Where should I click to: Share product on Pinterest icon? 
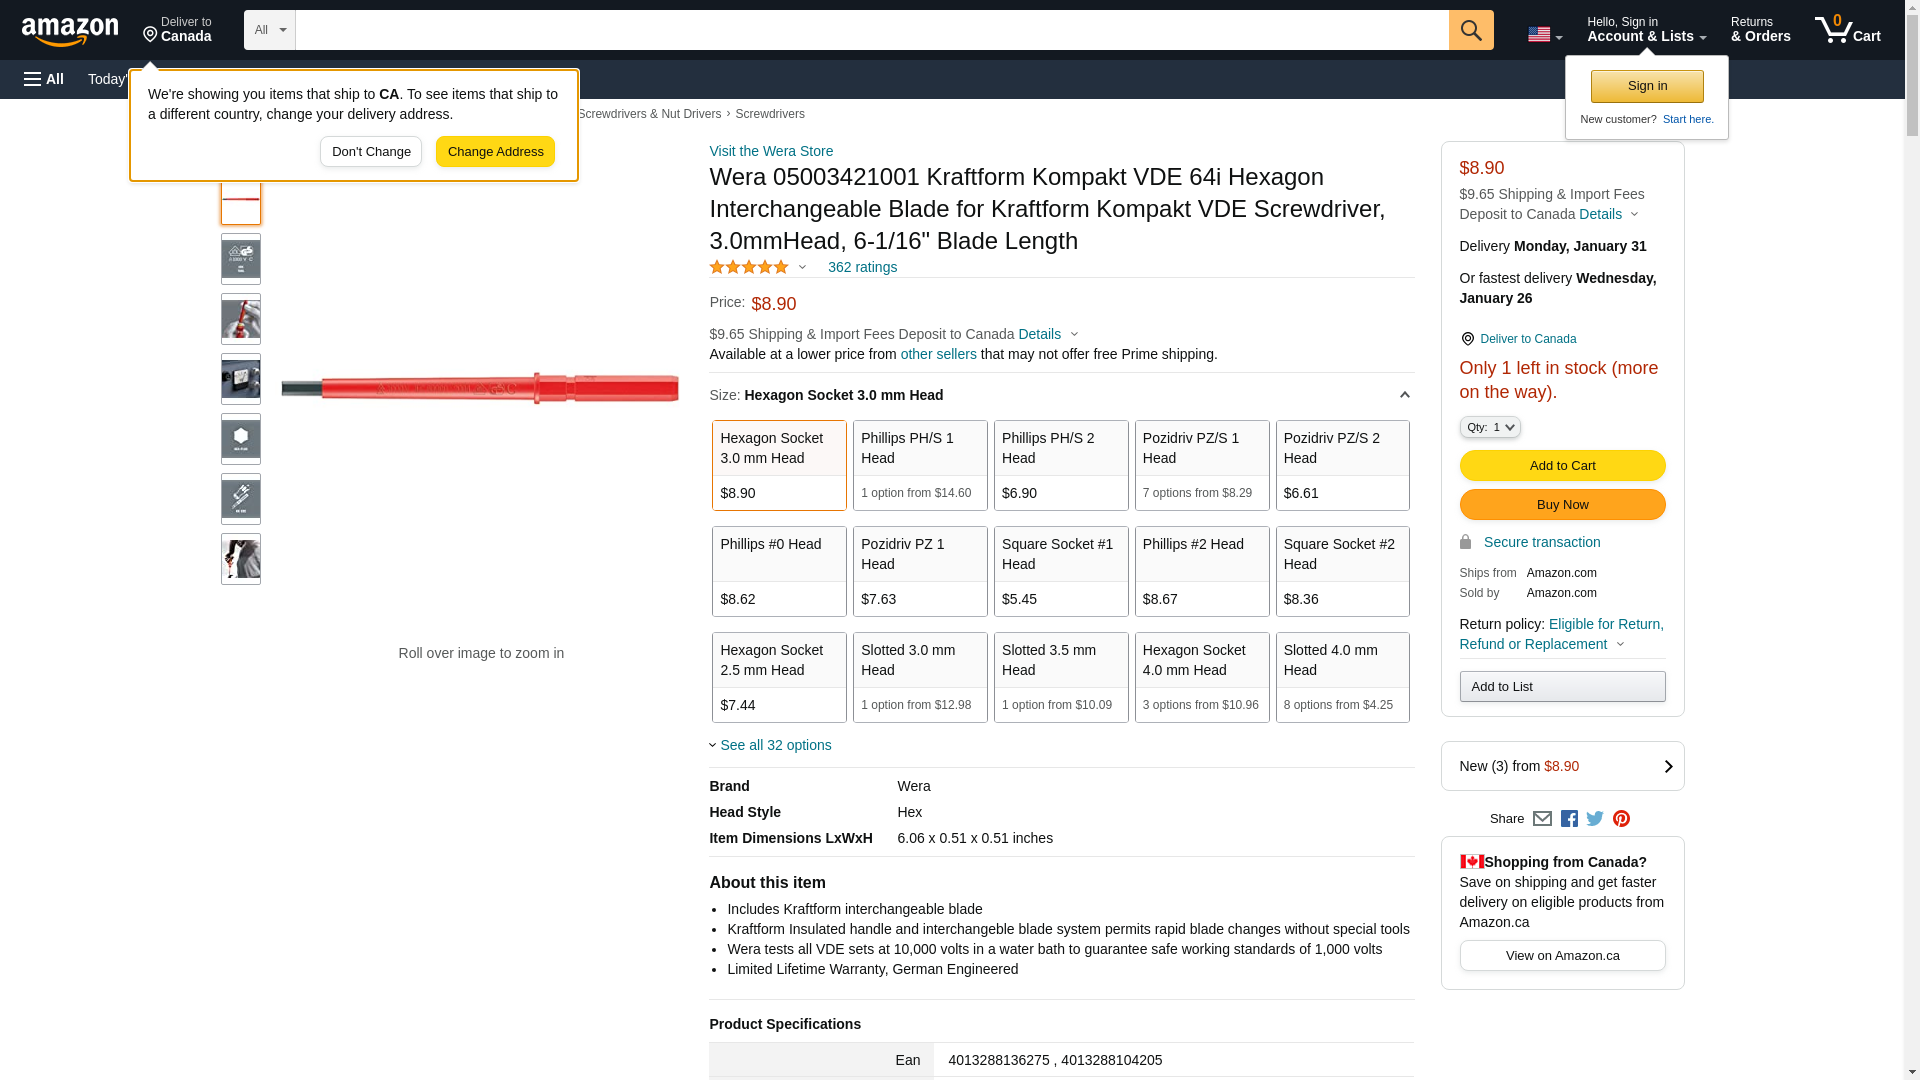point(1621,819)
